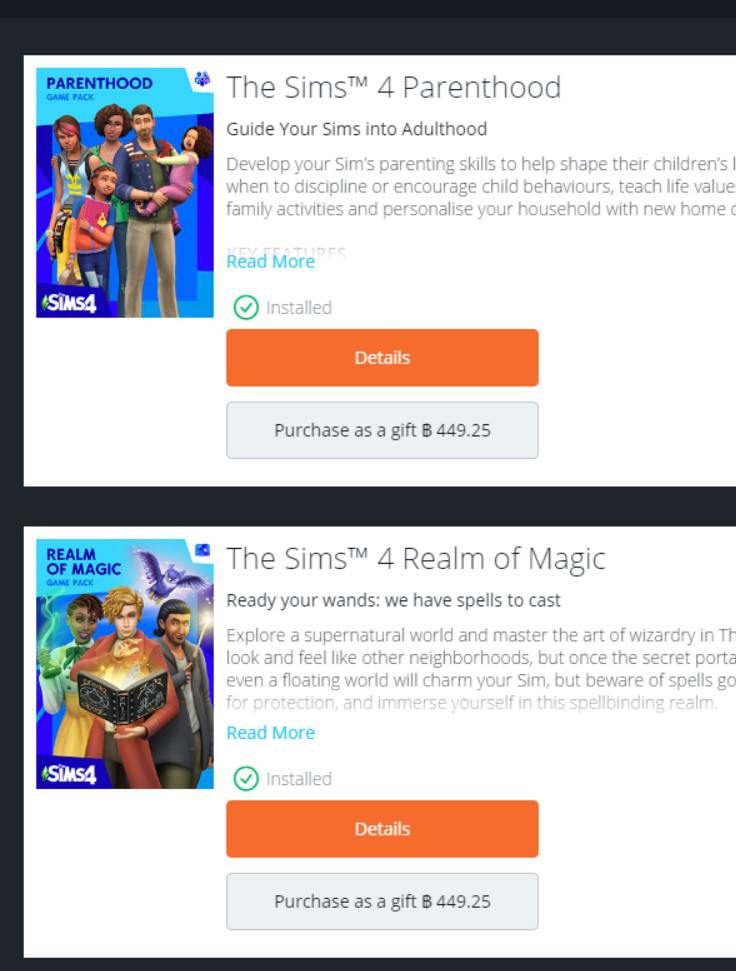The width and height of the screenshot is (736, 971).
Task: Expand Parenthood description with Read More
Action: [x=271, y=261]
